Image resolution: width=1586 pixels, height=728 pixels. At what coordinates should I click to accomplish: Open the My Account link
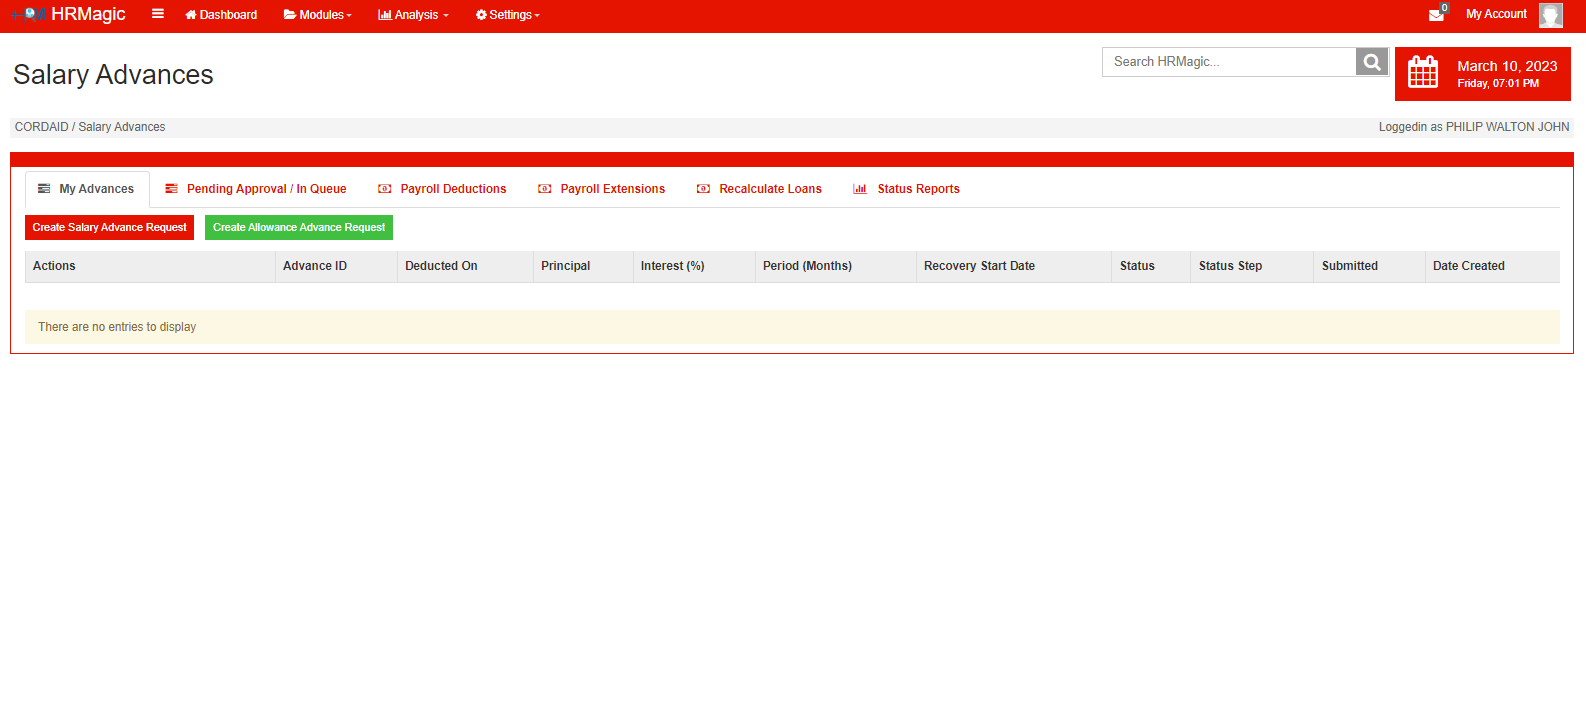pos(1496,14)
